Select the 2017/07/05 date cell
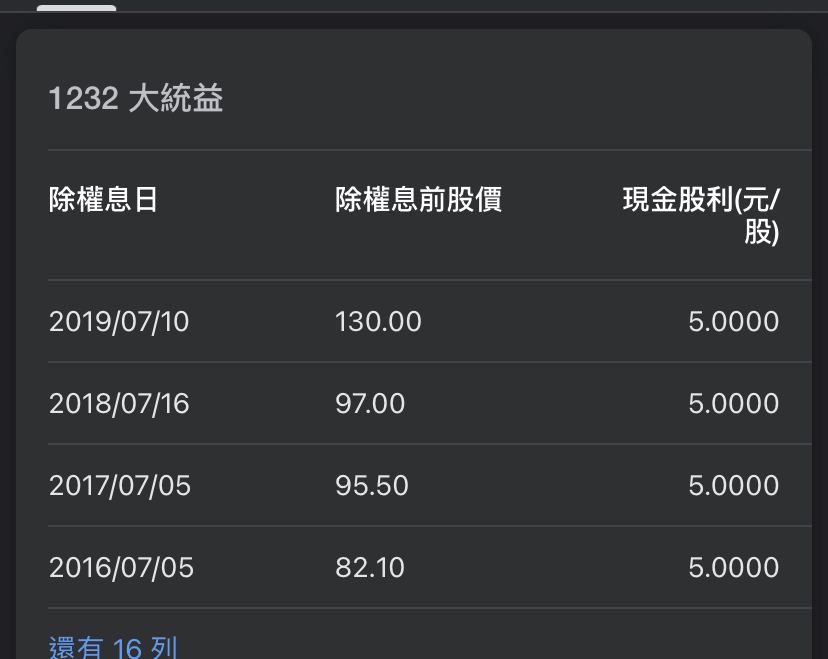828x659 pixels. pos(119,486)
